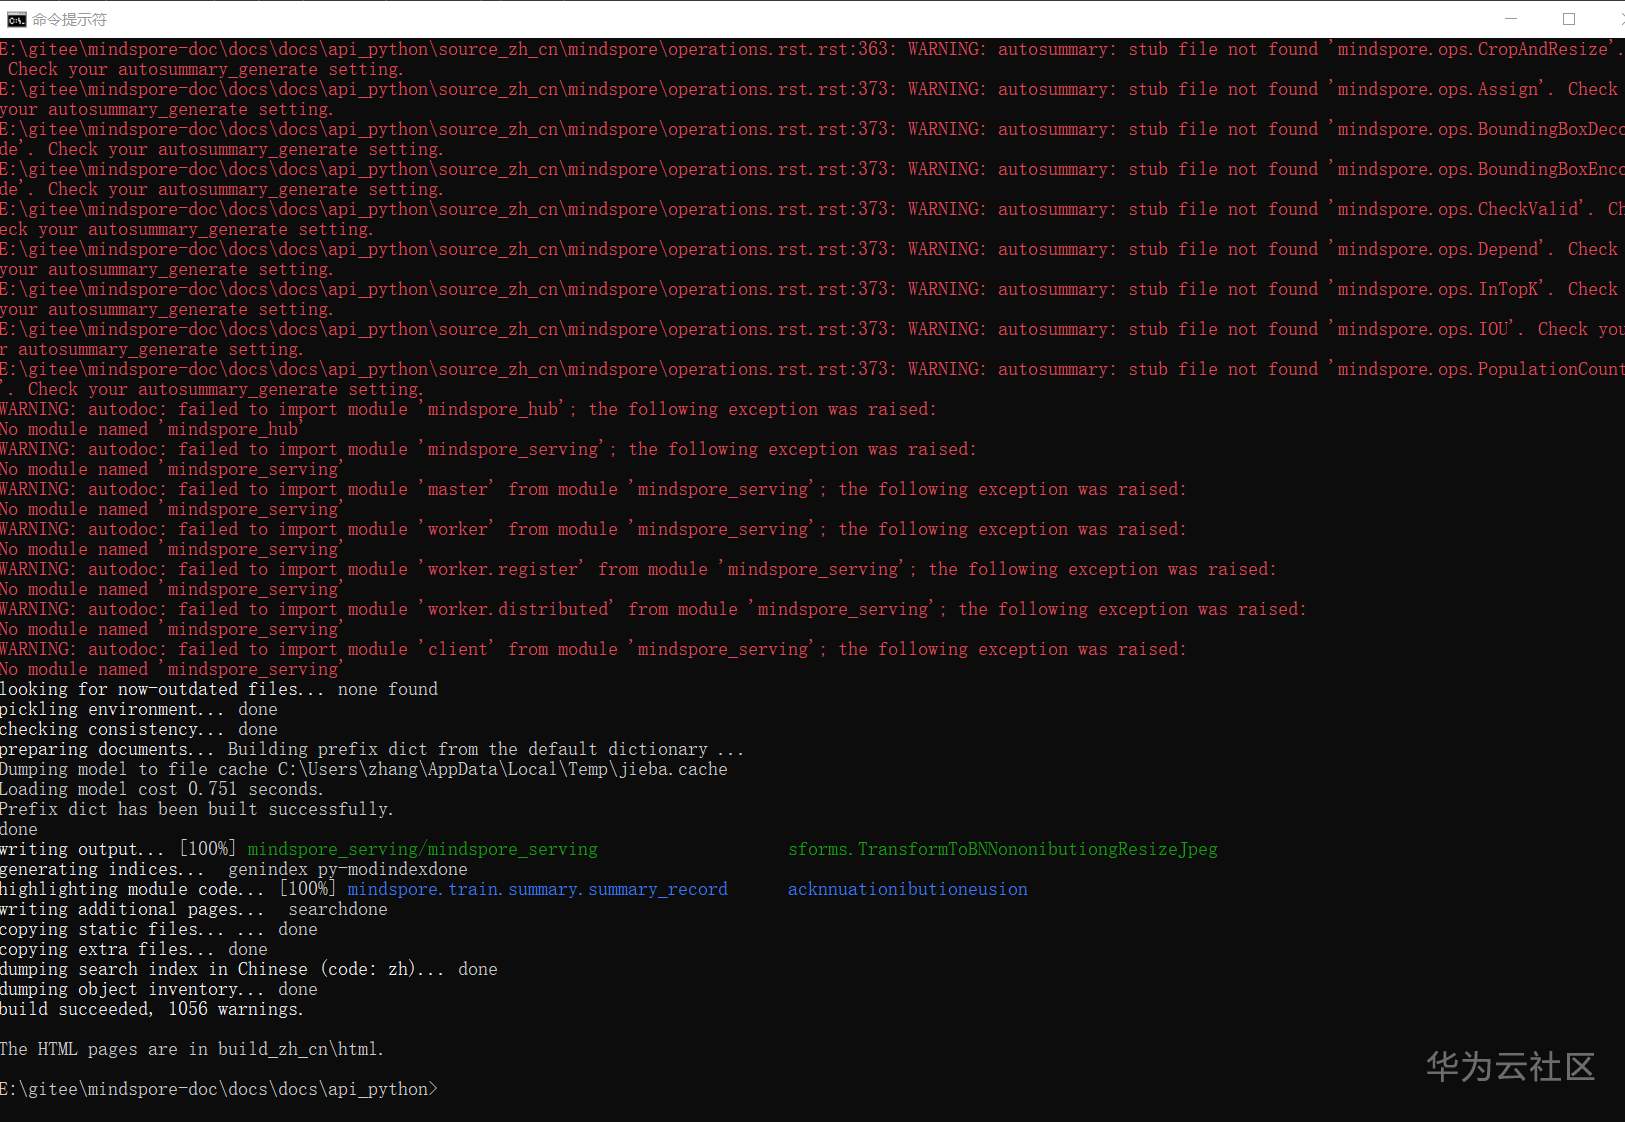The image size is (1625, 1122).
Task: Click warning about module 'client' from mindspore_serving
Action: point(593,649)
